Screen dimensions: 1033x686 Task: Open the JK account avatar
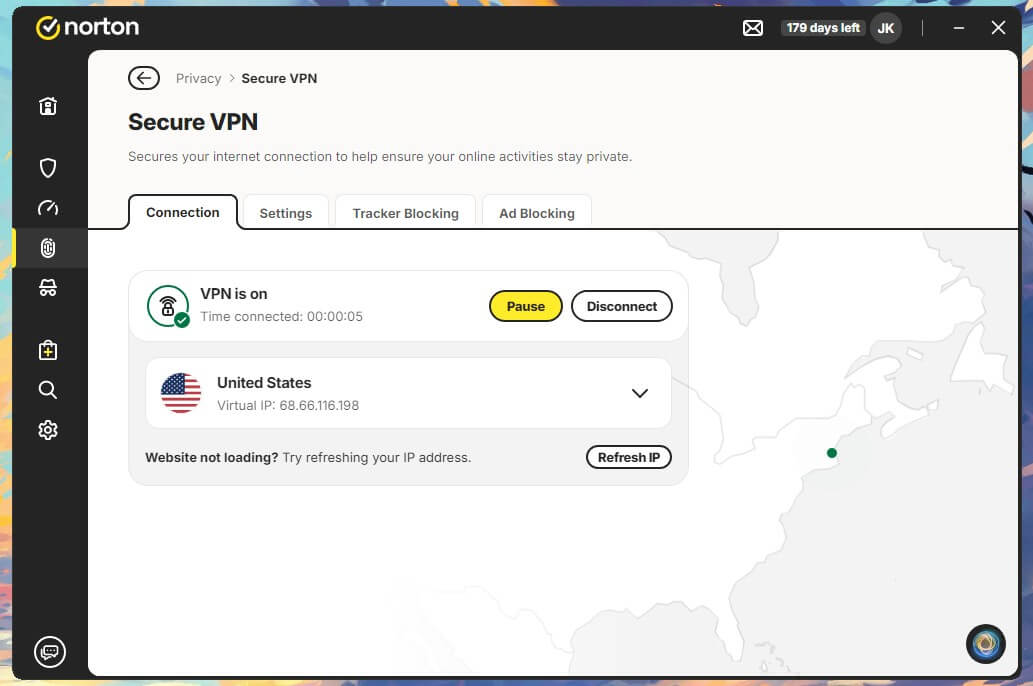[x=885, y=28]
